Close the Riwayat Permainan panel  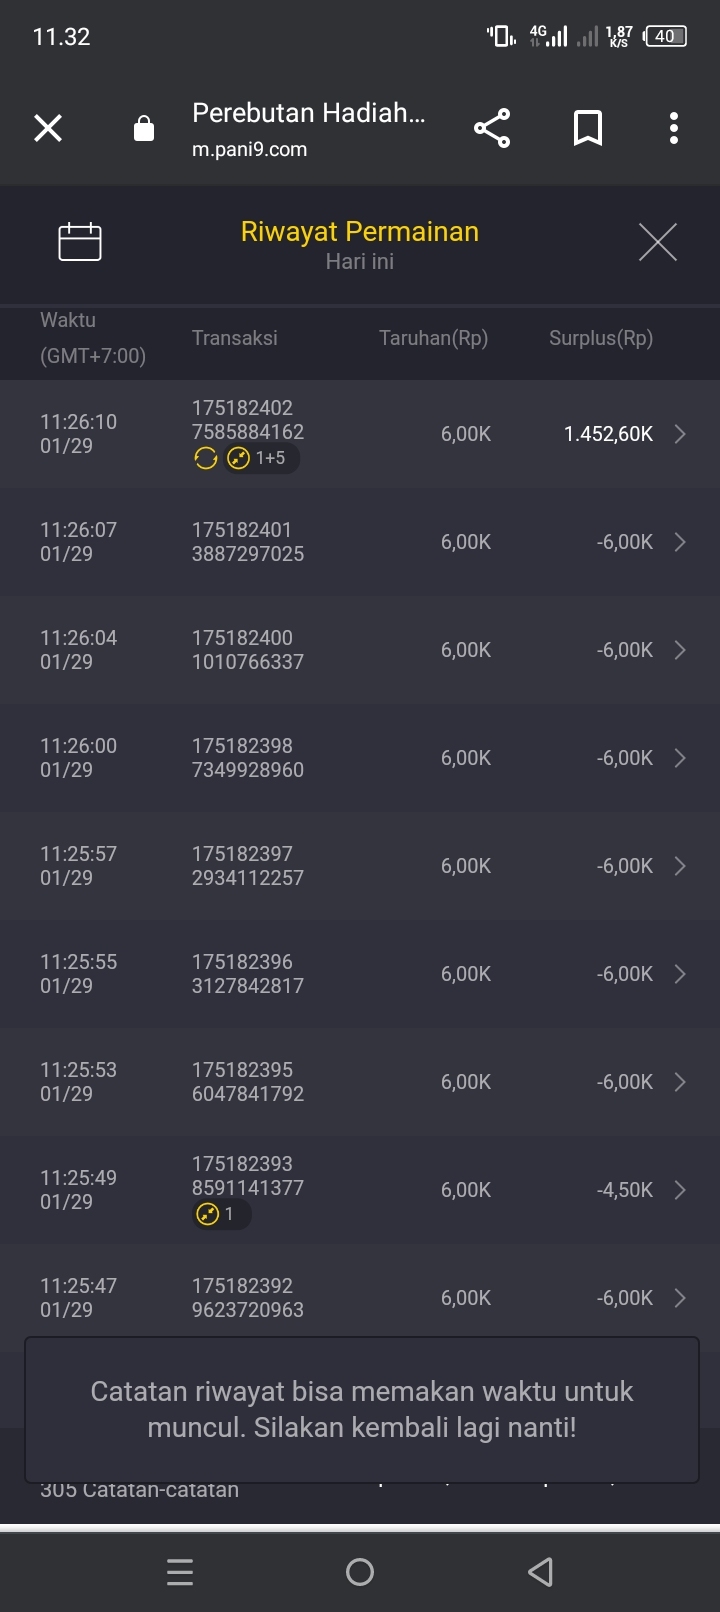[x=657, y=242]
